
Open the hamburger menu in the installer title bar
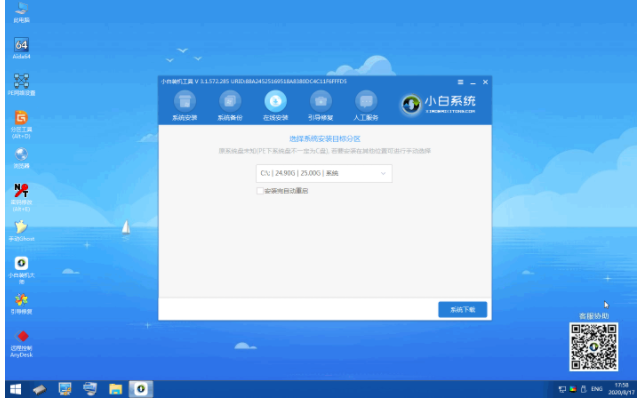[460, 82]
